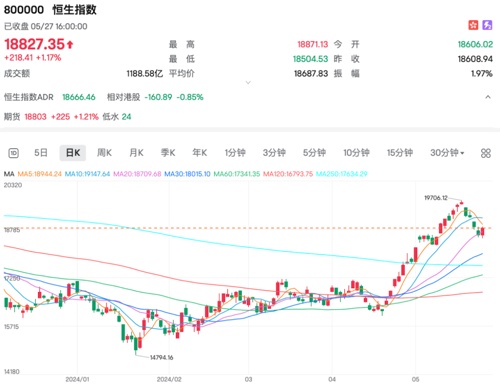Click the futures percent +1.21%
The image size is (500, 388).
point(86,117)
